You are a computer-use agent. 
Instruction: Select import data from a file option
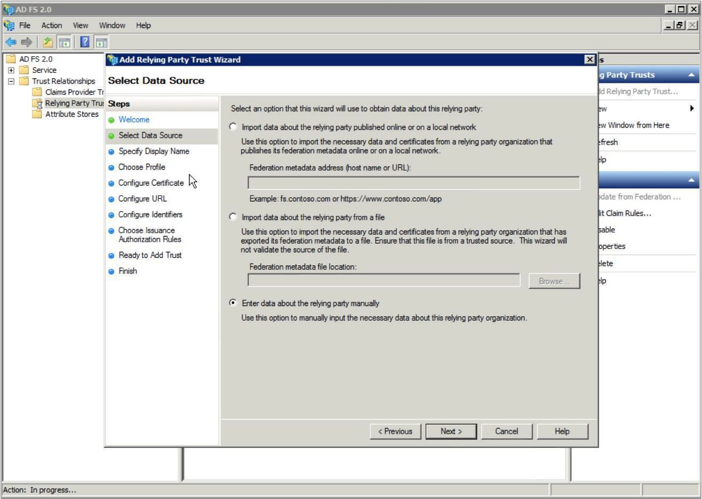[x=233, y=217]
